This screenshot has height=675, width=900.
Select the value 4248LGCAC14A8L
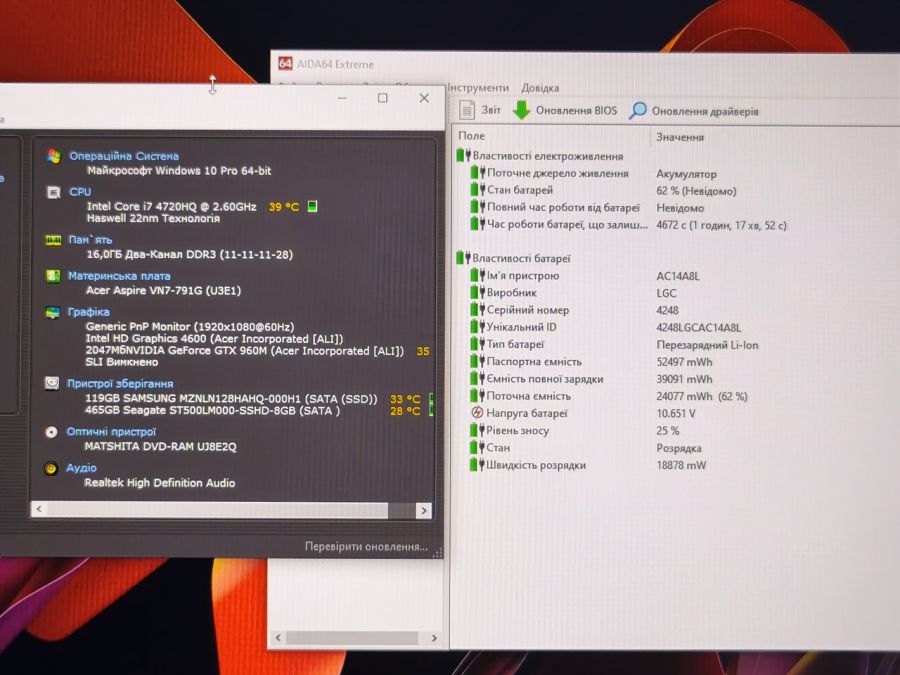[x=699, y=328]
